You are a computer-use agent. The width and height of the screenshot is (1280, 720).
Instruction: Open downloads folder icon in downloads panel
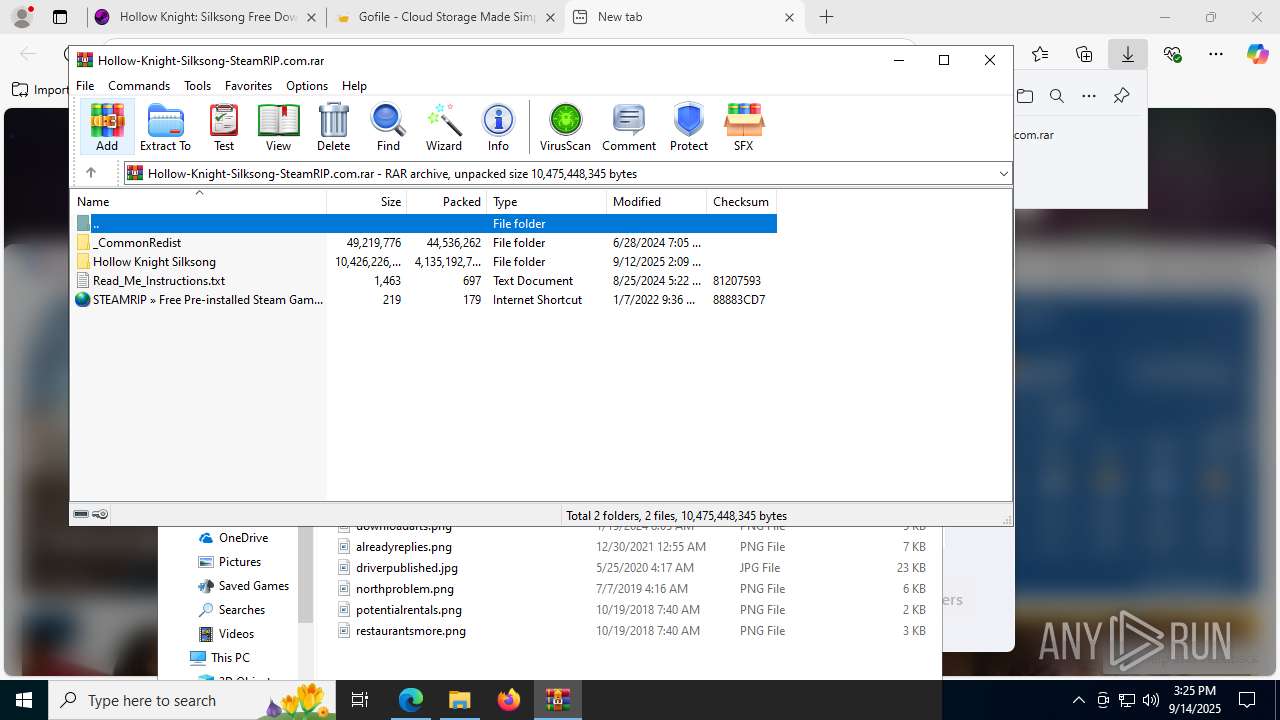(1025, 96)
